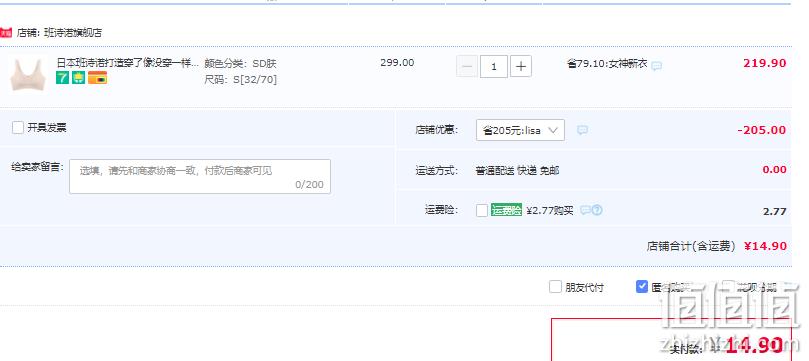Click the insurance price 2.77
Viewport: 809px width, 361px height.
coord(774,211)
